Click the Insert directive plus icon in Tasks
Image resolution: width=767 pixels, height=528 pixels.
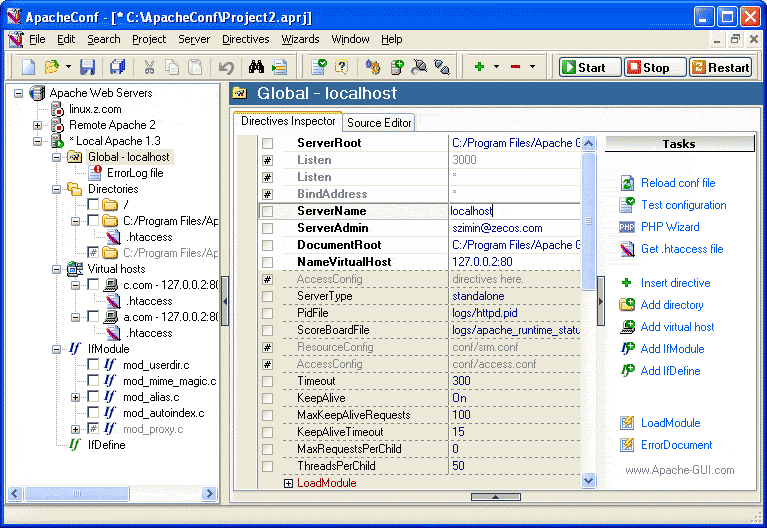(627, 283)
